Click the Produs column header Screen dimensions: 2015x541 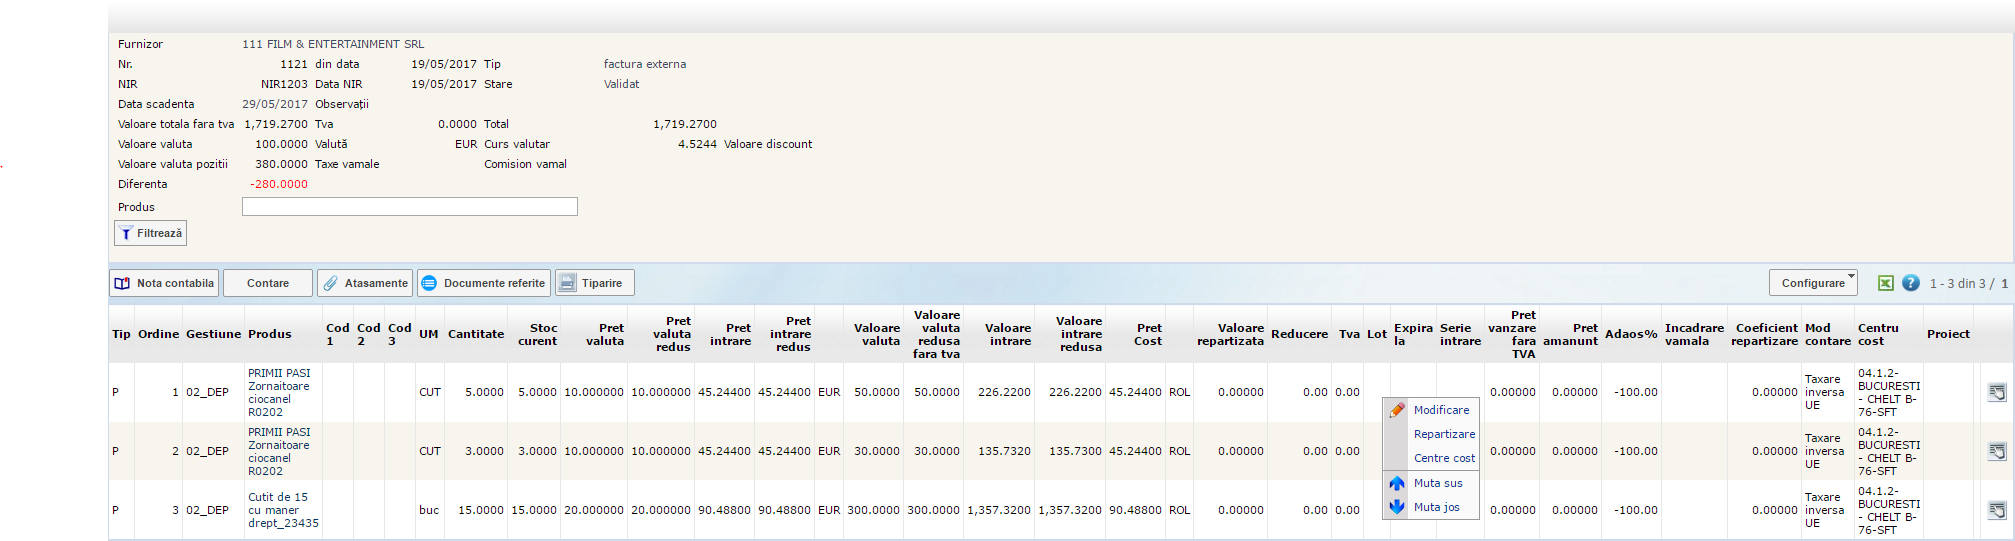tap(270, 334)
